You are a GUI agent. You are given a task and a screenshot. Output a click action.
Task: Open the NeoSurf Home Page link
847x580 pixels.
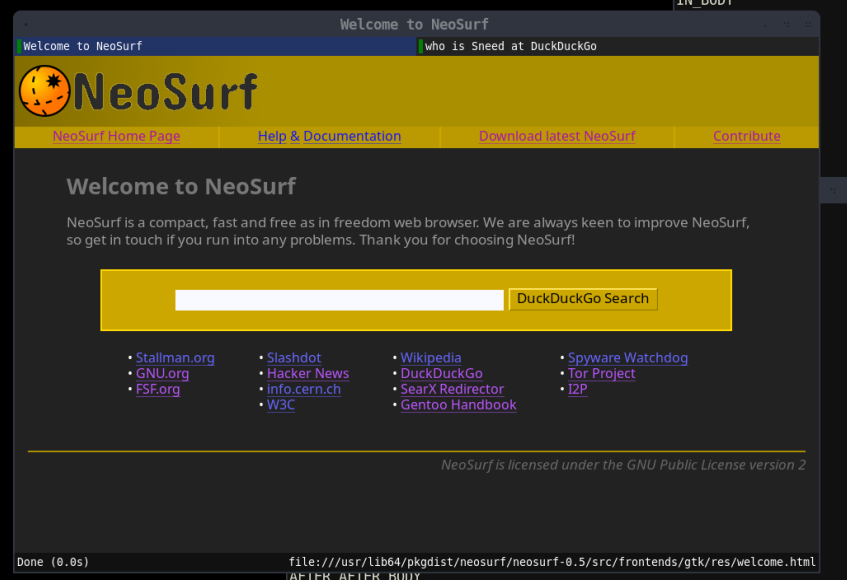click(116, 136)
